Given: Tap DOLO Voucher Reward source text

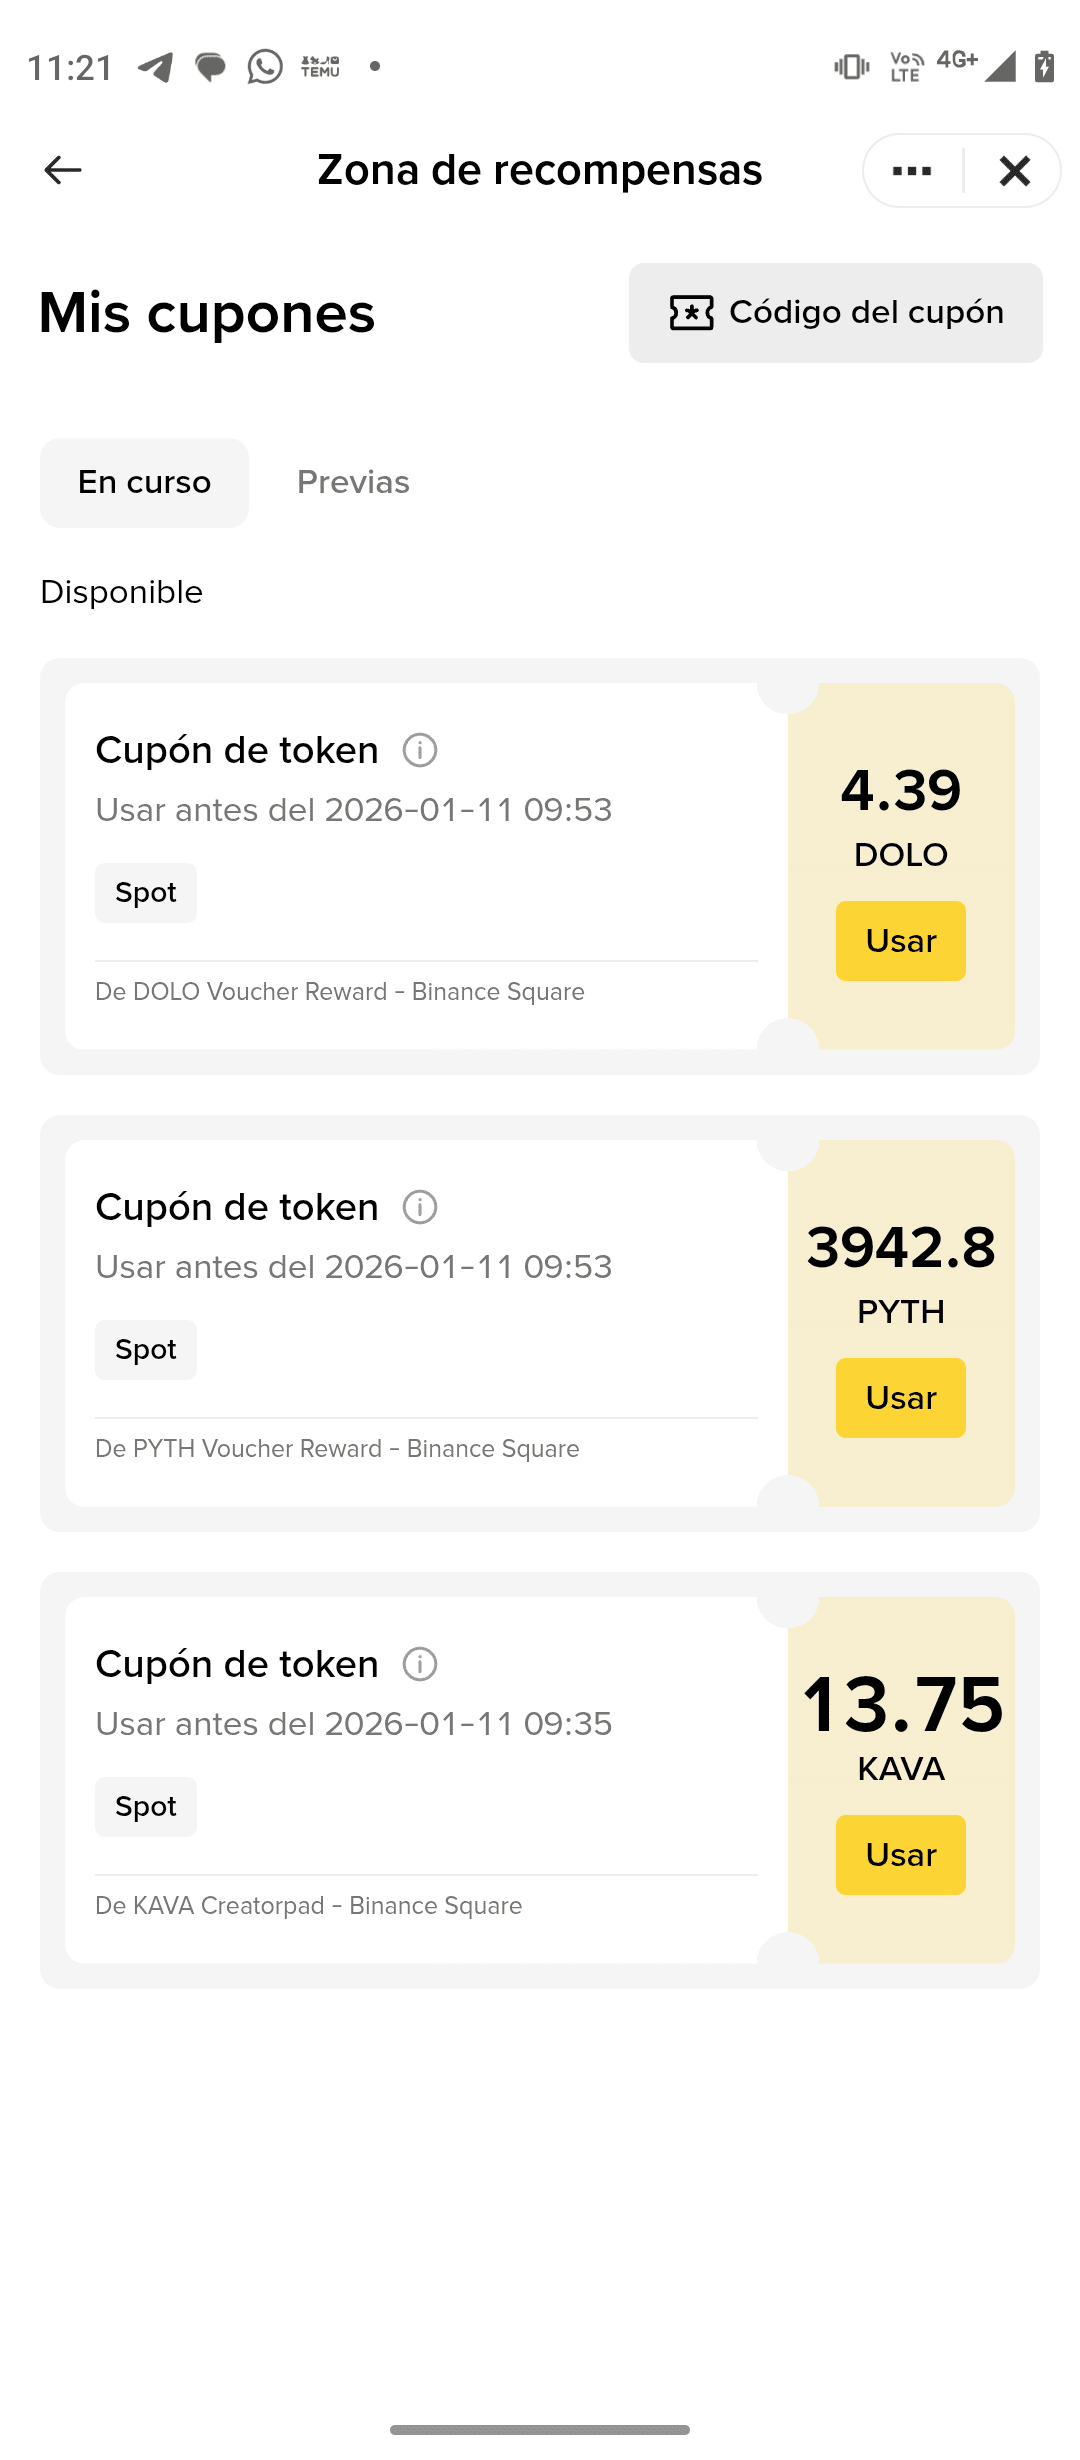Looking at the screenshot, I should 340,992.
